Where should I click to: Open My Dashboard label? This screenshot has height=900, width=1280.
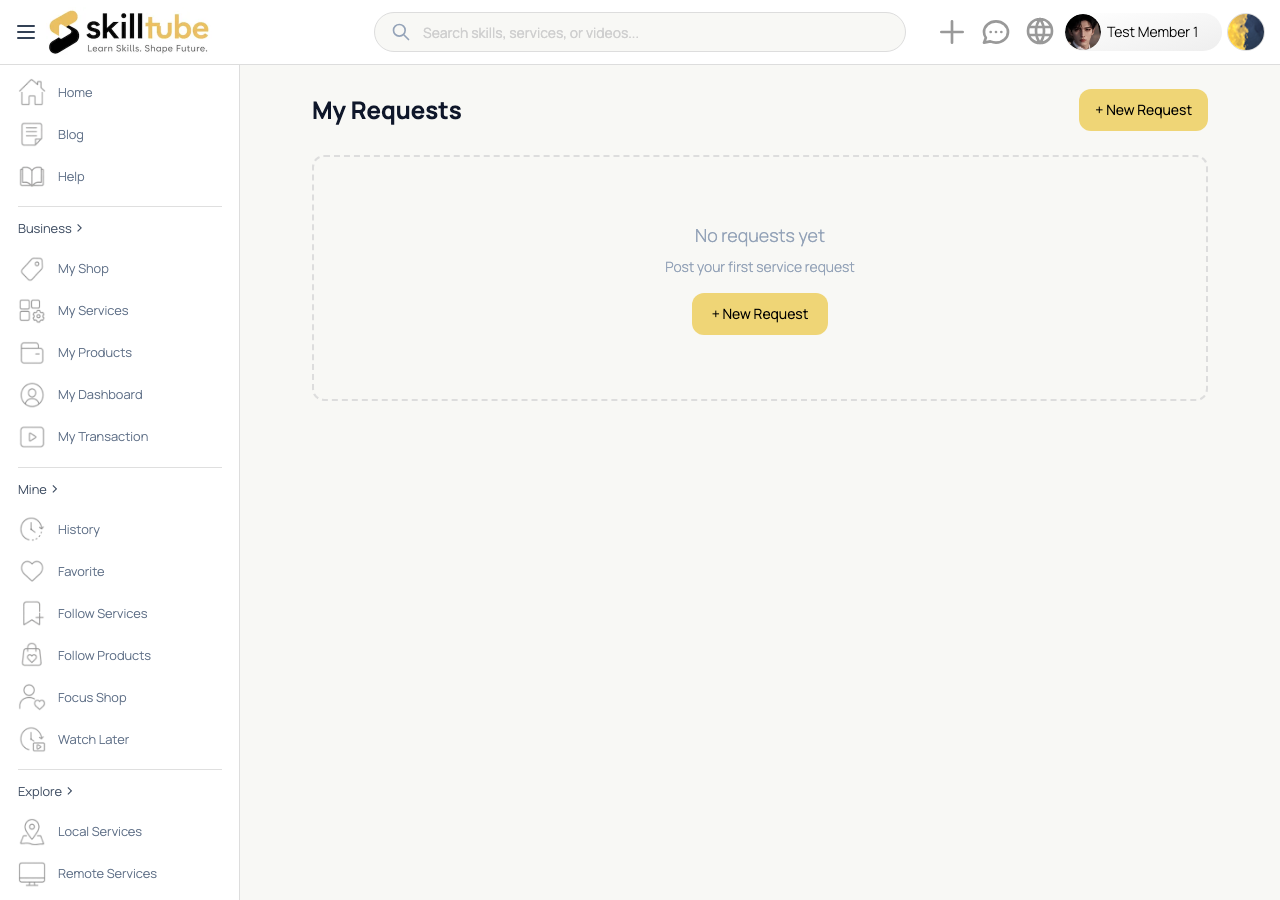[100, 394]
